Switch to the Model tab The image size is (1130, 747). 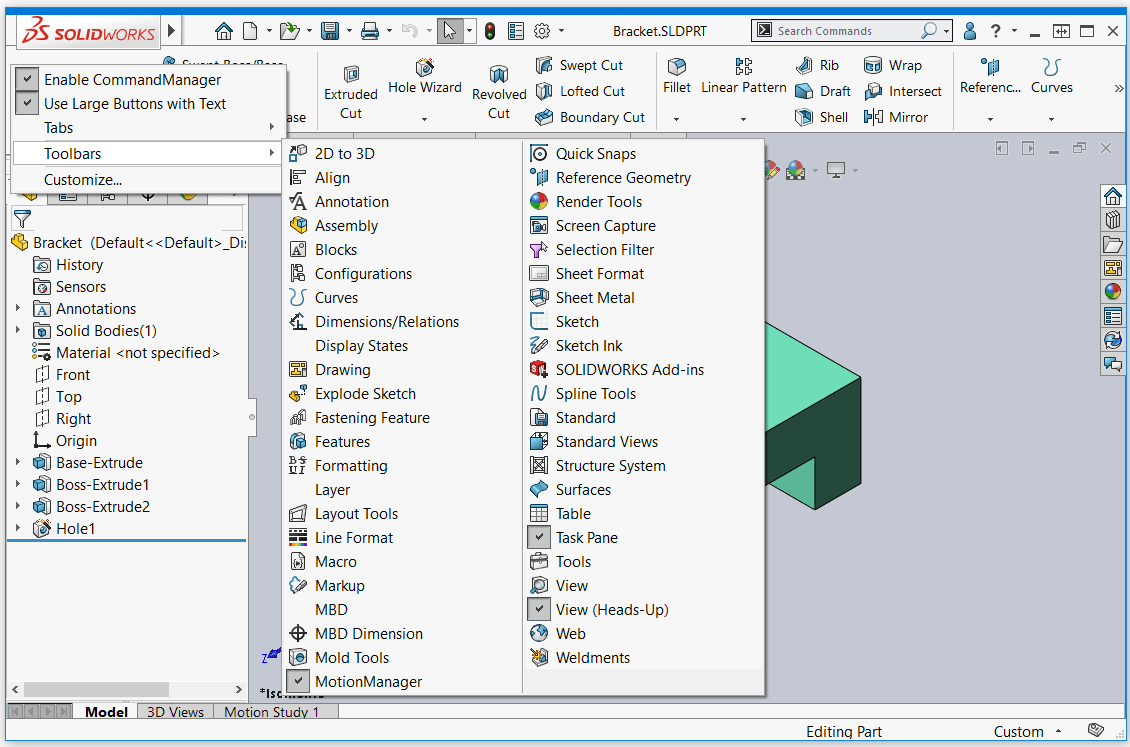coord(106,712)
